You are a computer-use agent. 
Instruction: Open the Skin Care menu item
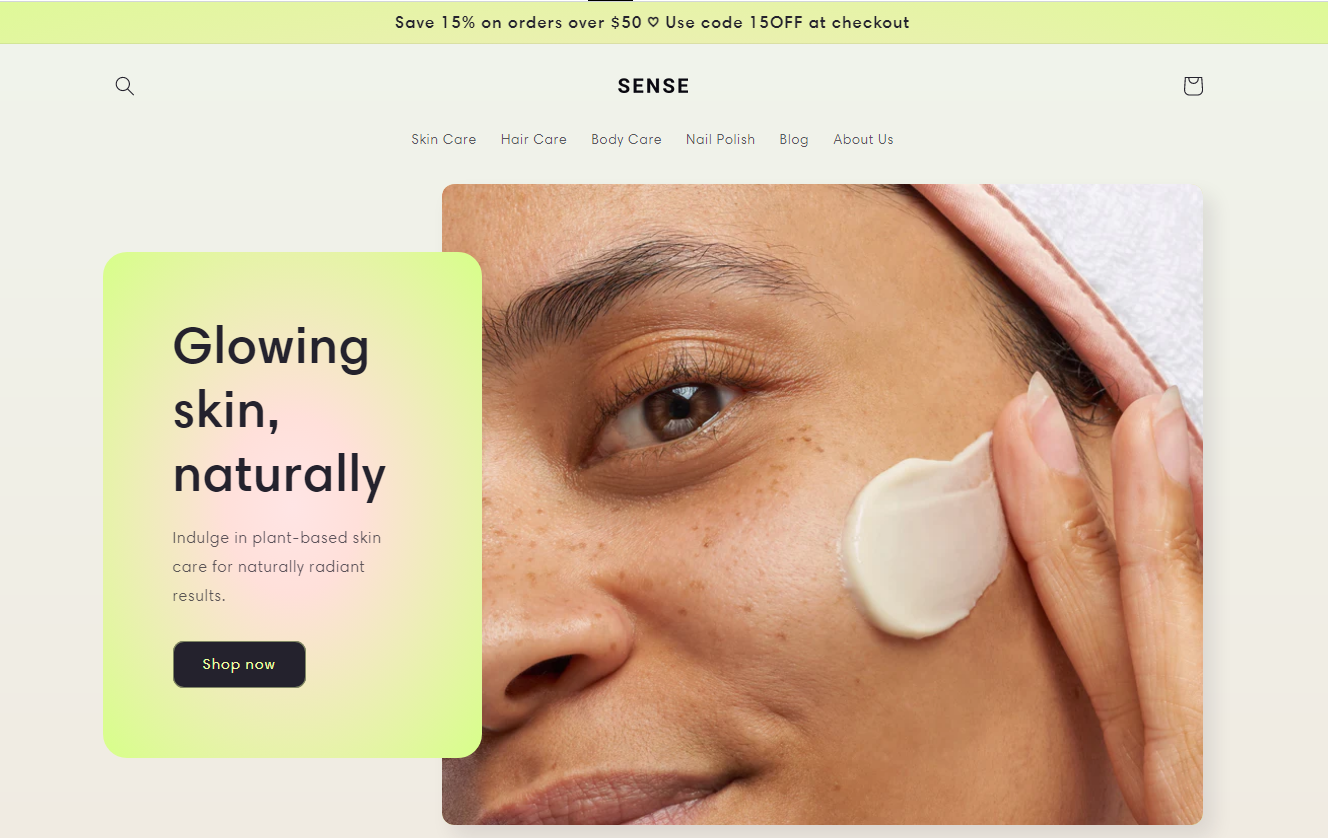tap(443, 139)
